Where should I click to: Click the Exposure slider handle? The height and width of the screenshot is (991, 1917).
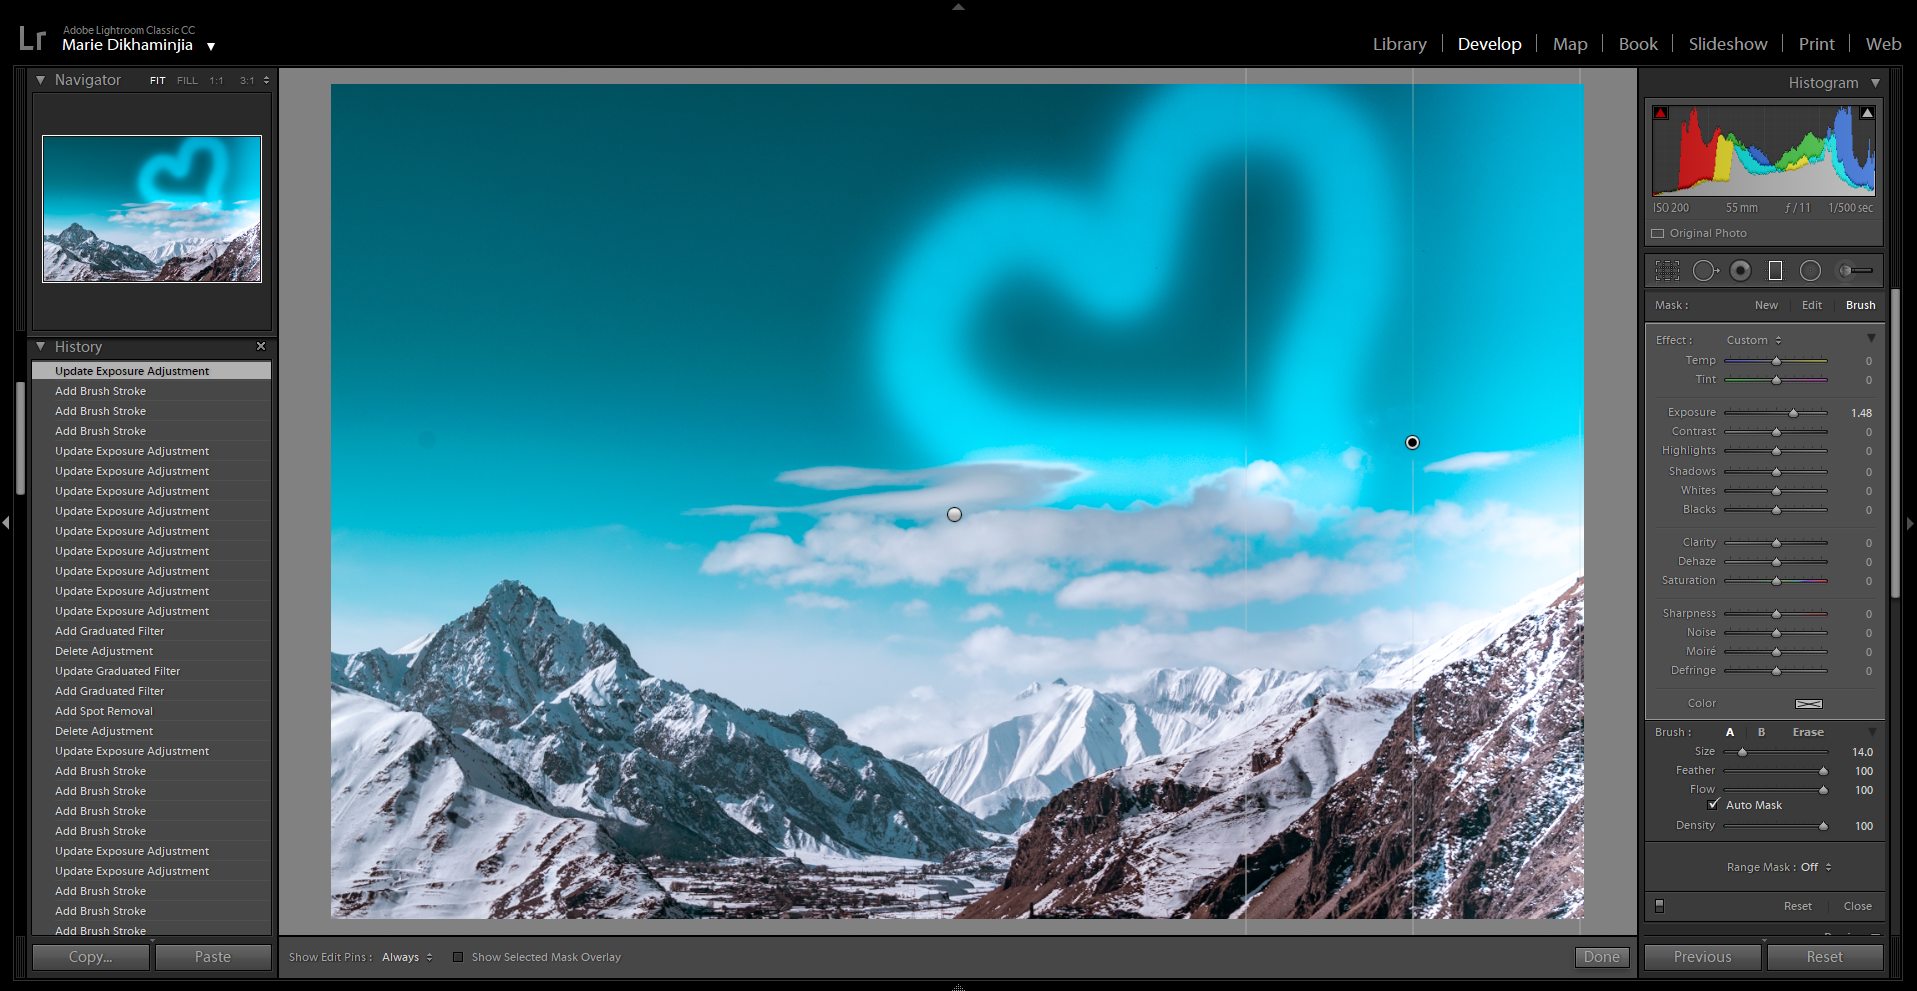click(x=1793, y=413)
